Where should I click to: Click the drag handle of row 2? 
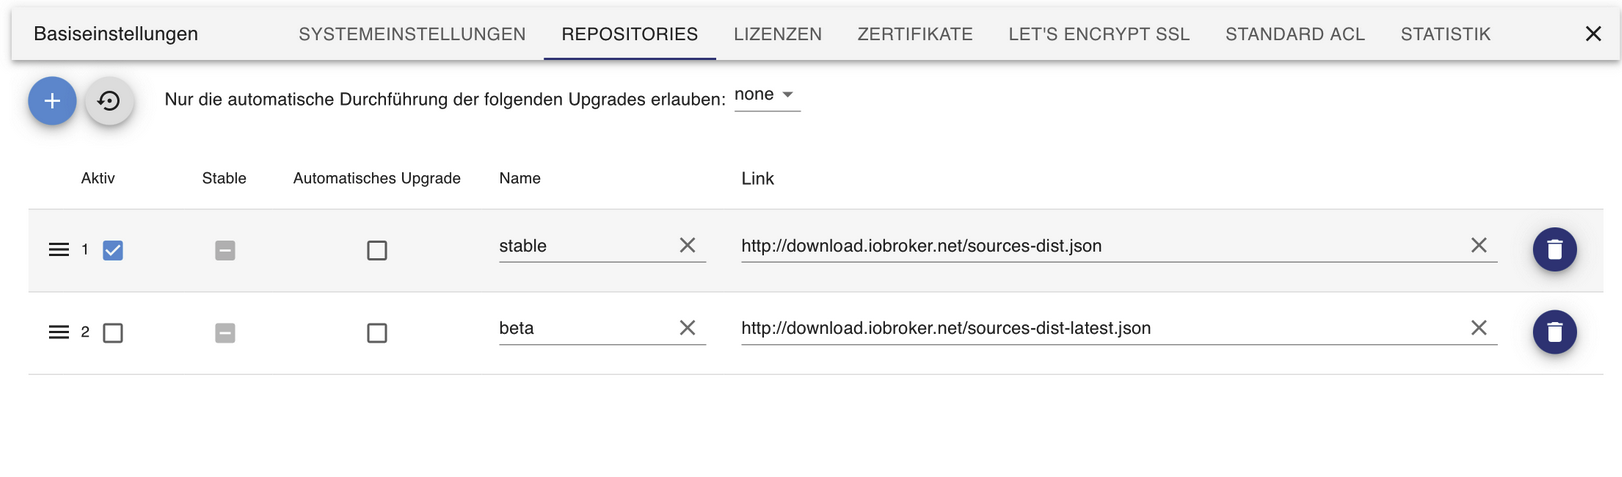point(59,332)
